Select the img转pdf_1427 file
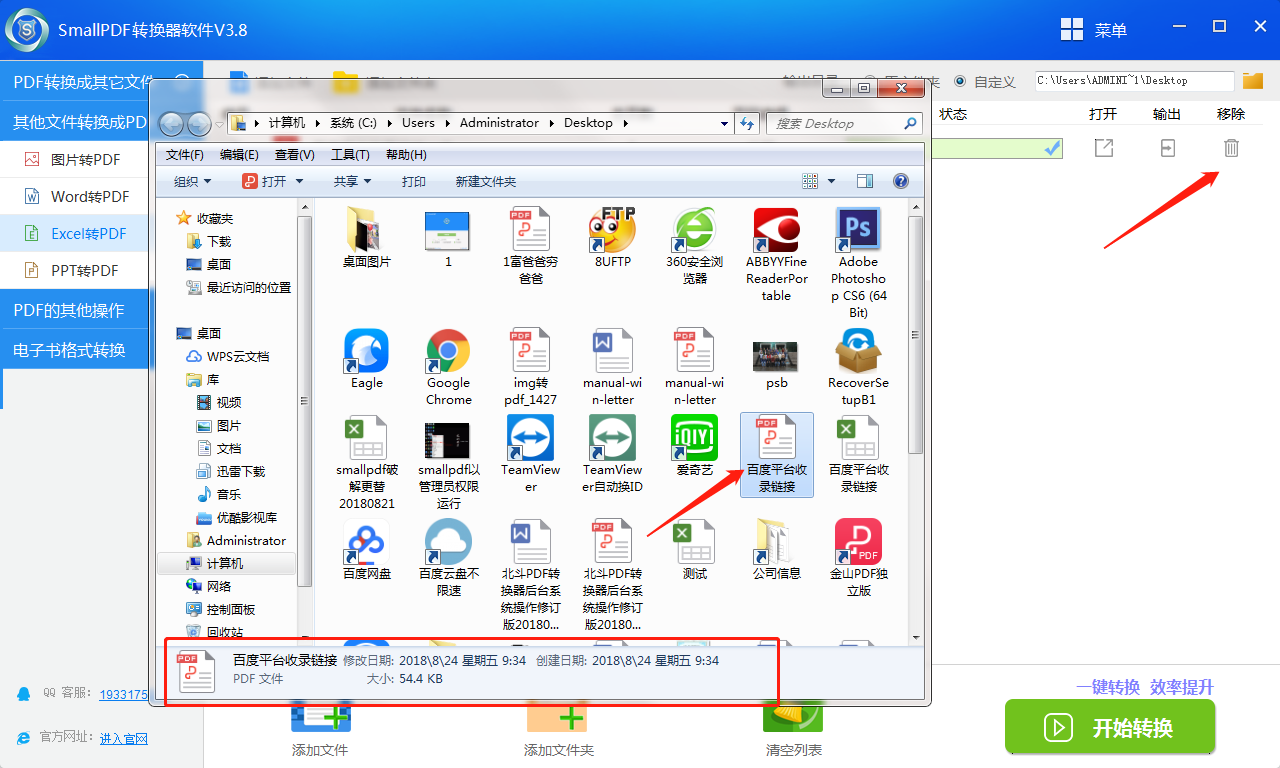Image resolution: width=1280 pixels, height=768 pixels. coord(531,351)
